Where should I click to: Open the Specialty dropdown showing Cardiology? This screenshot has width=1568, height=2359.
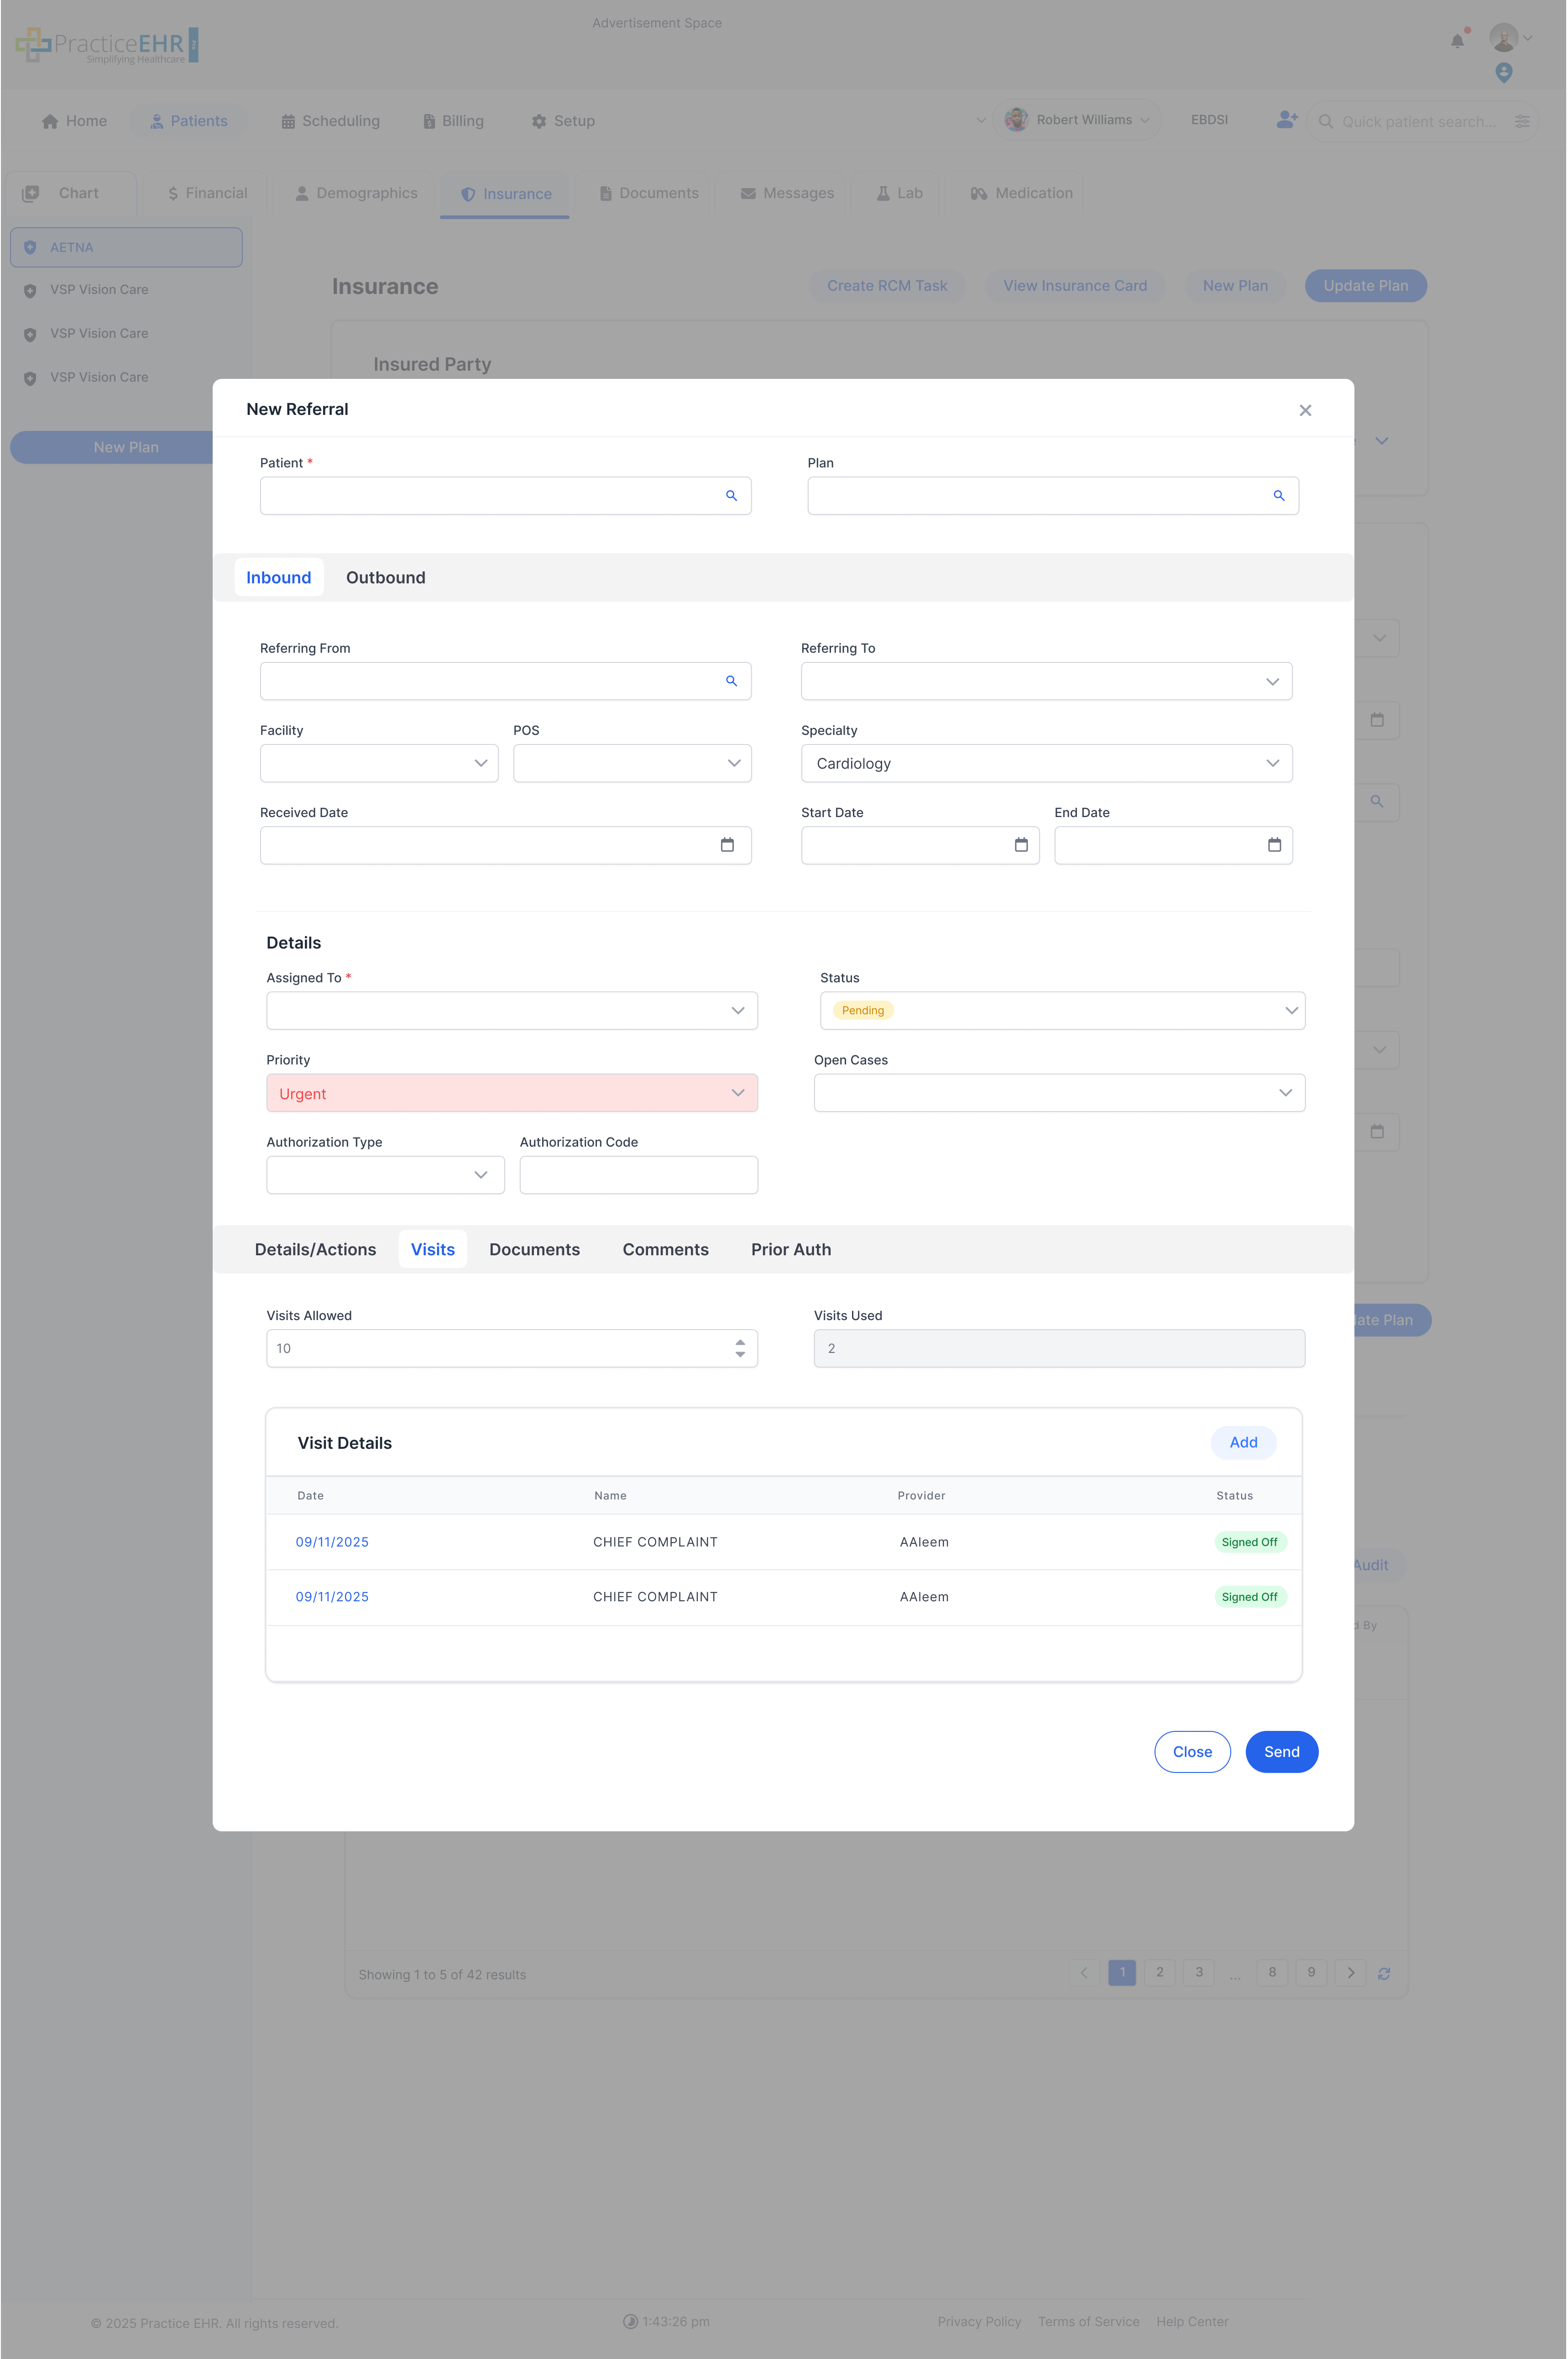click(1272, 763)
